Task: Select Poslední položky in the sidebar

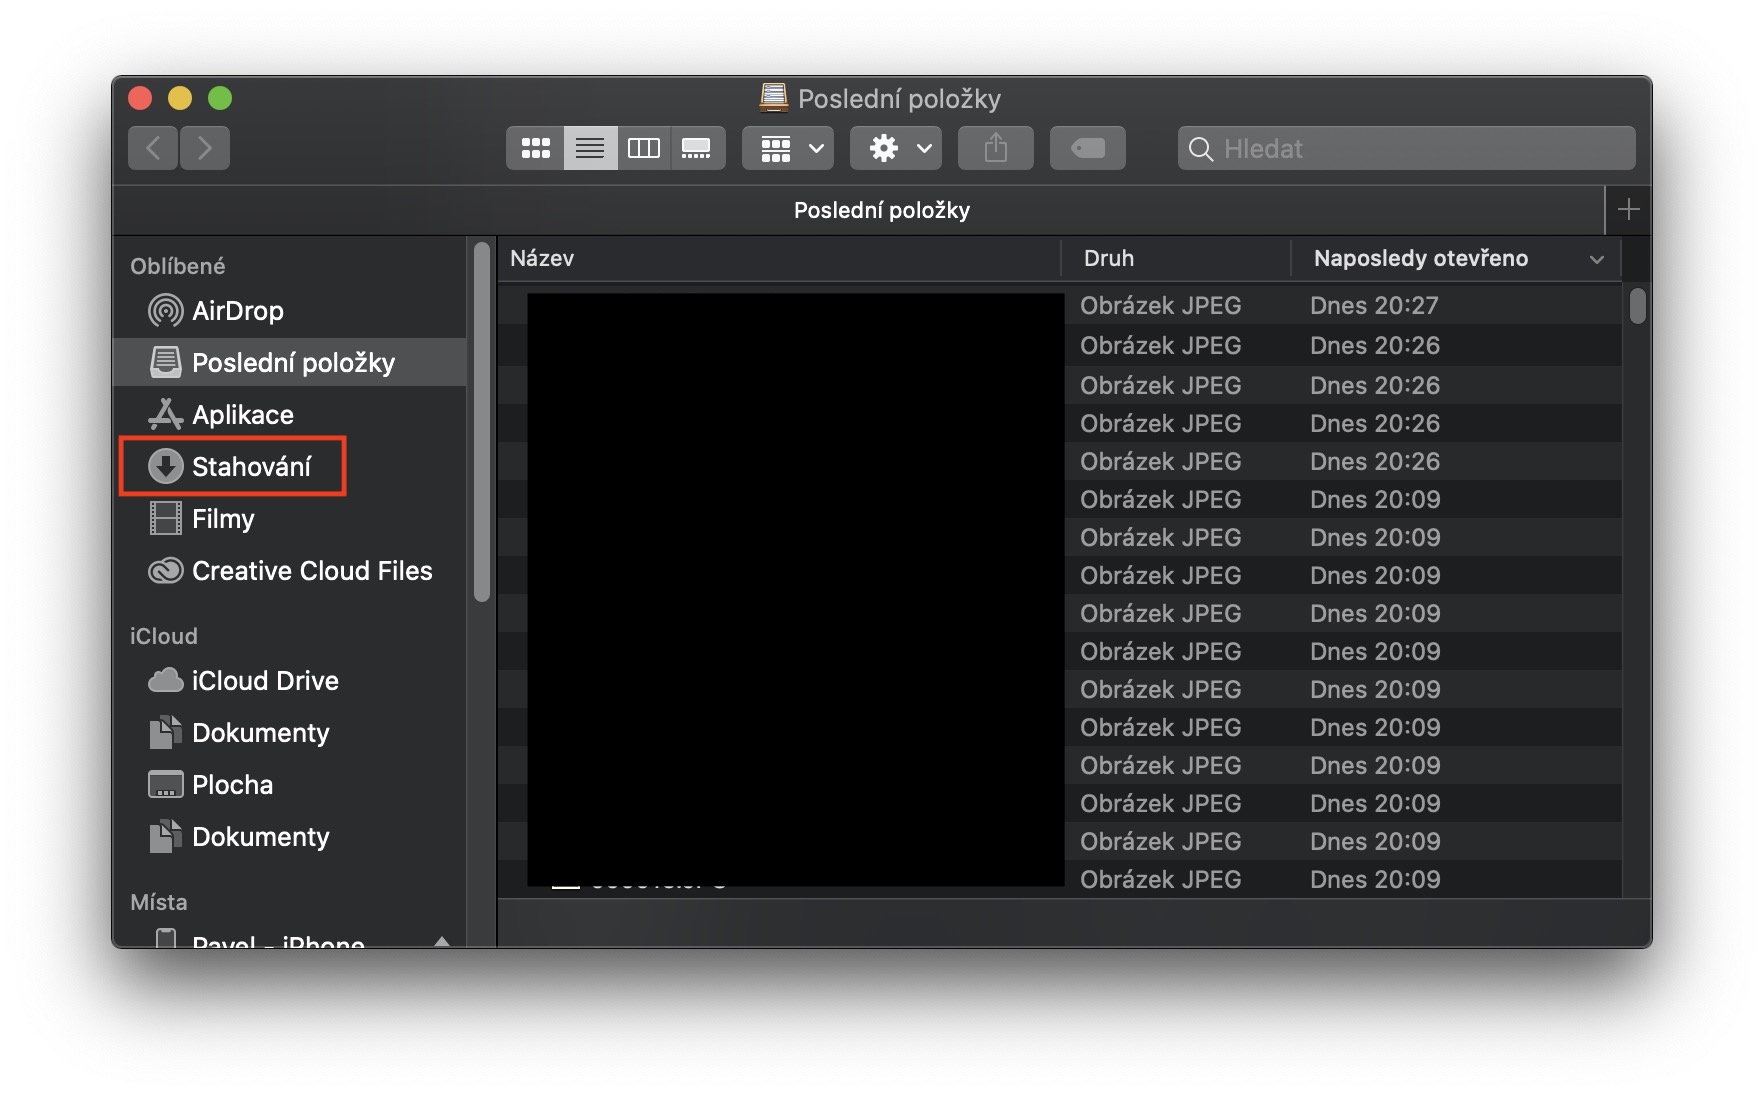Action: 290,362
